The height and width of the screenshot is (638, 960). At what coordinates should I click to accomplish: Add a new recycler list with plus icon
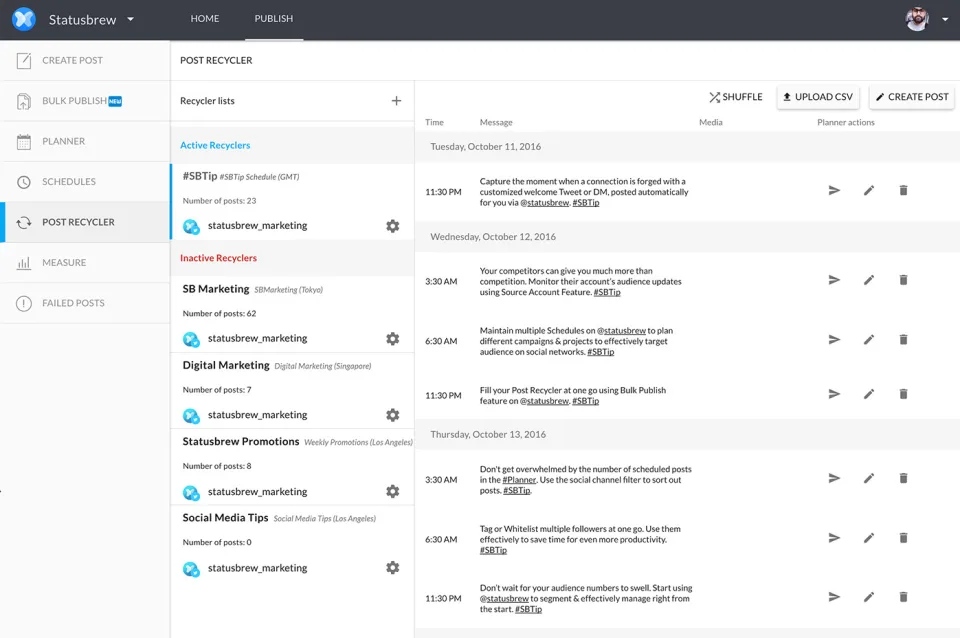396,100
